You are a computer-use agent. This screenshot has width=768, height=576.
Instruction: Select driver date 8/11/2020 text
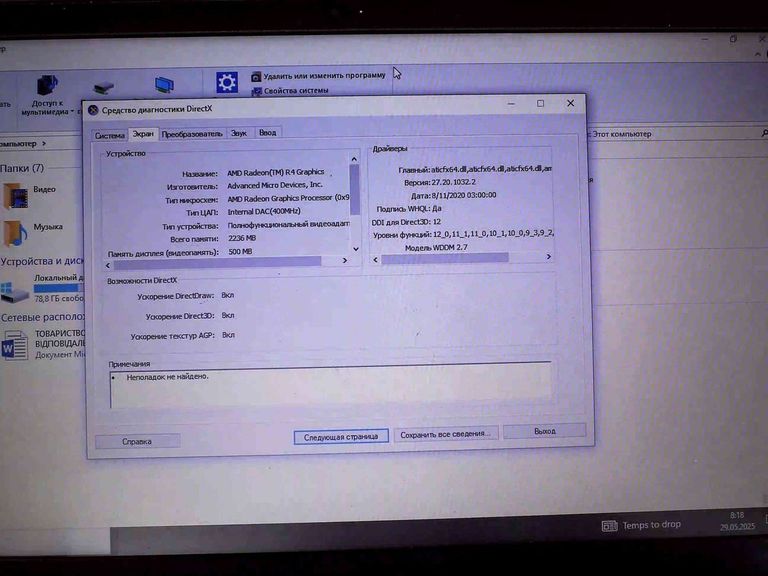(x=464, y=195)
